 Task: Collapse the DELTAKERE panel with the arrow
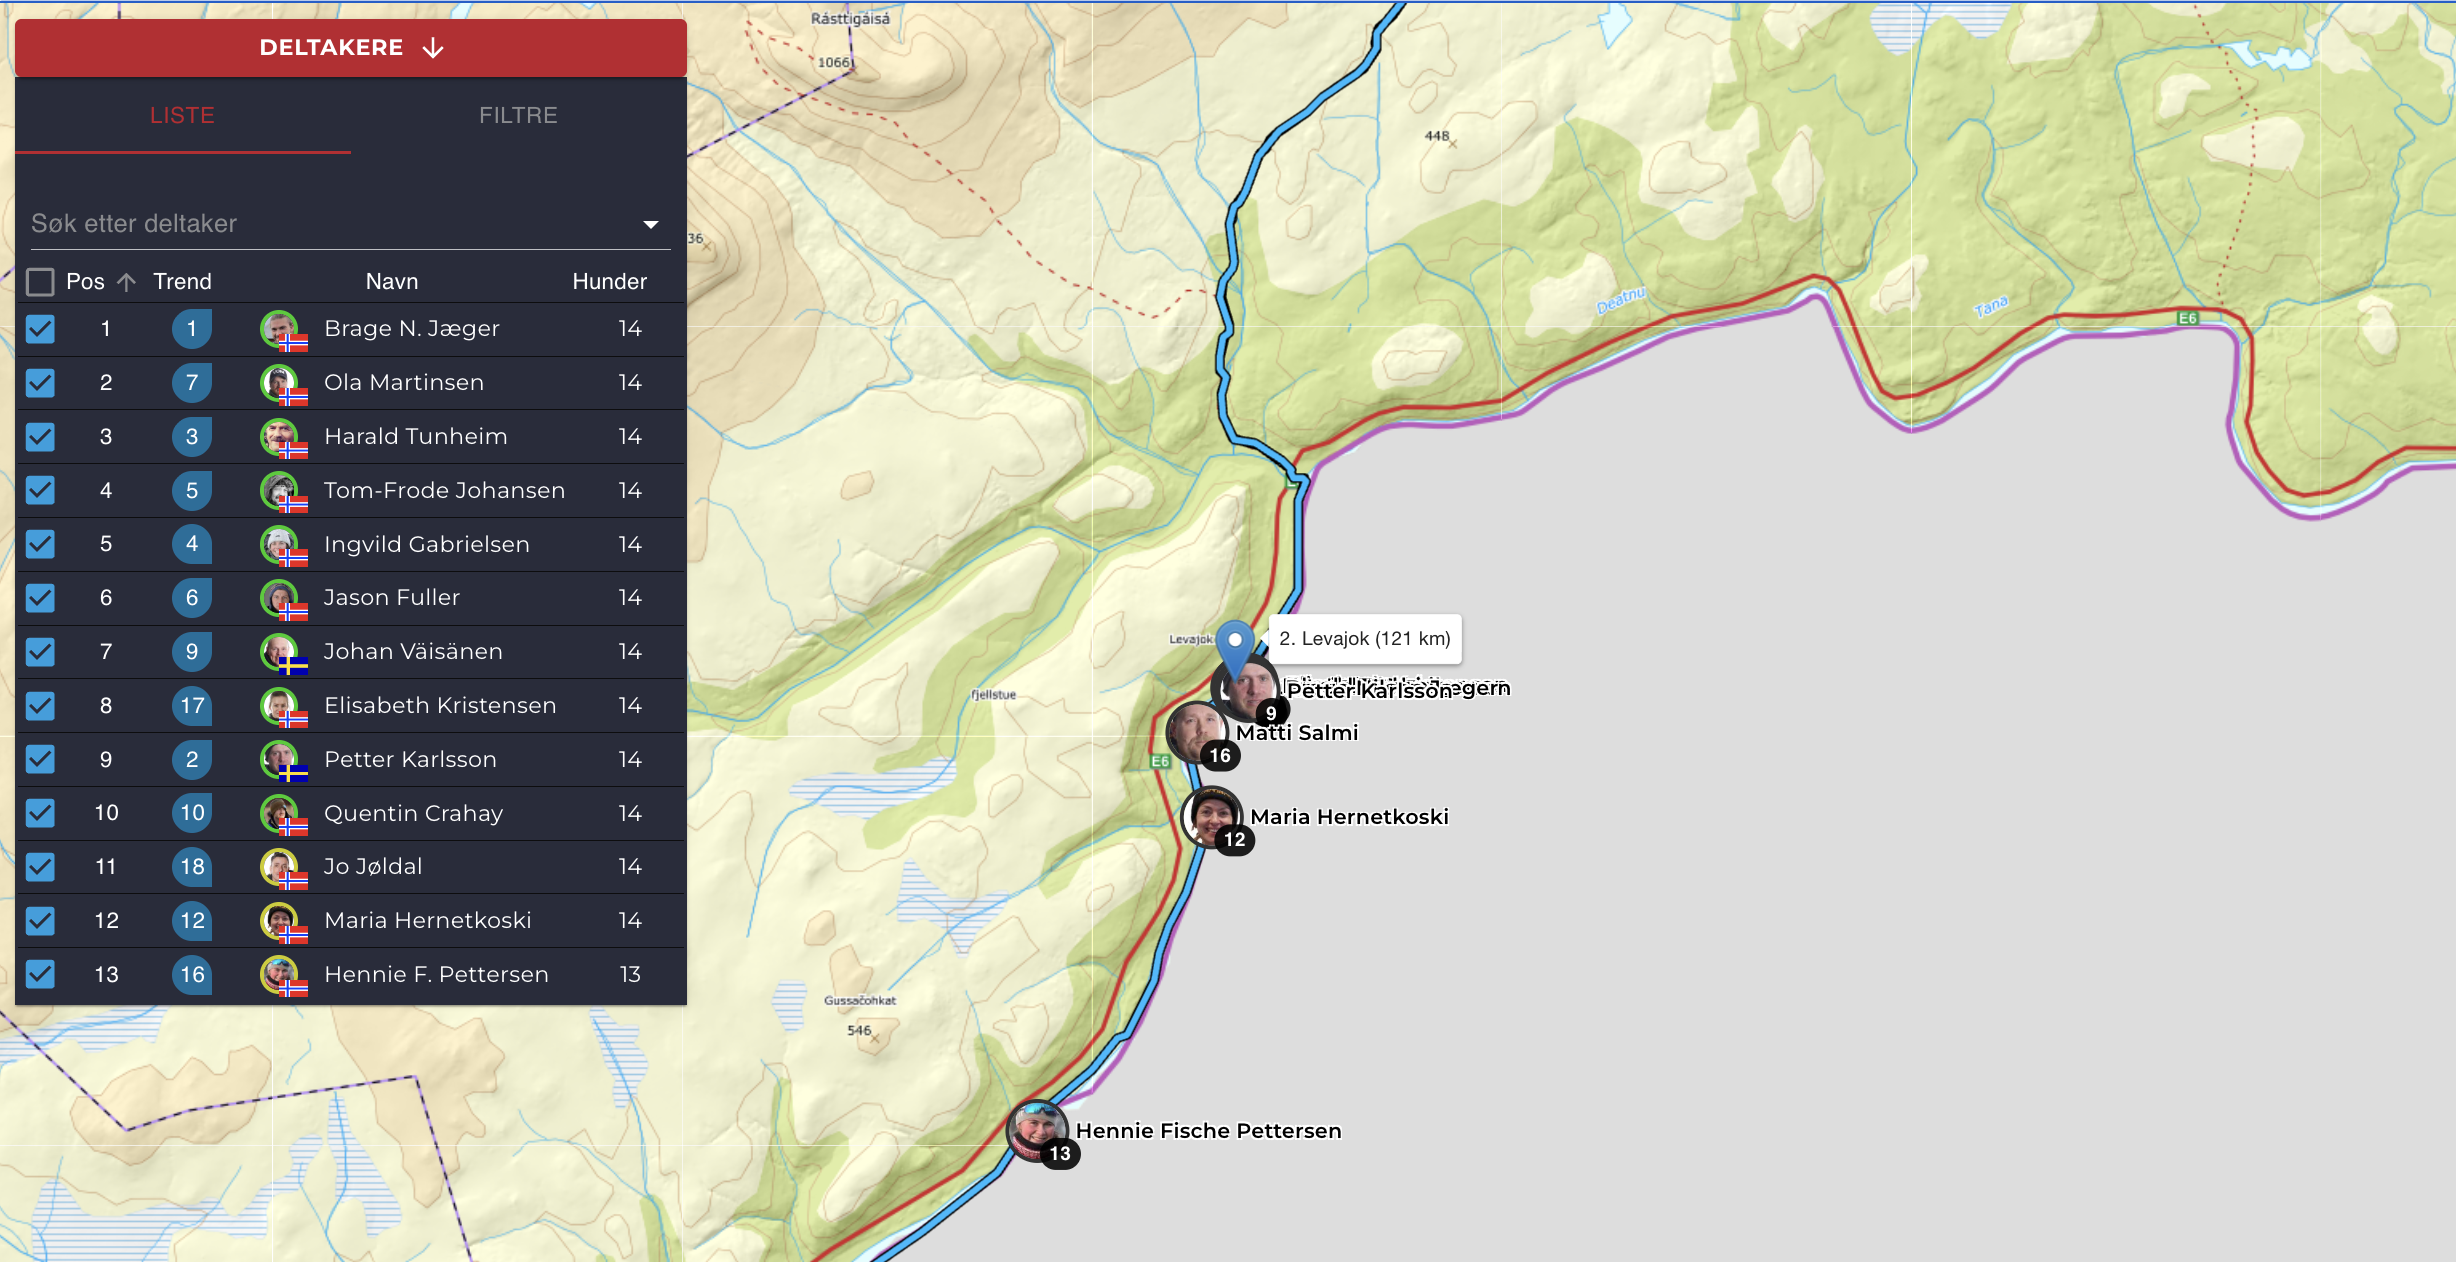(432, 47)
